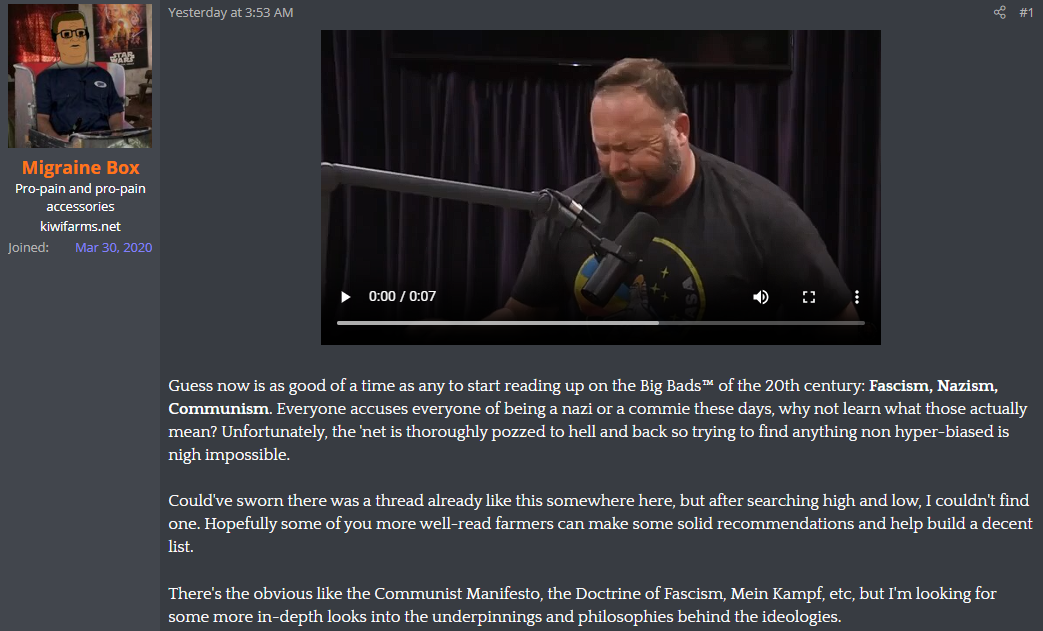Open video more options three-dot menu
Image resolution: width=1043 pixels, height=631 pixels.
(857, 297)
